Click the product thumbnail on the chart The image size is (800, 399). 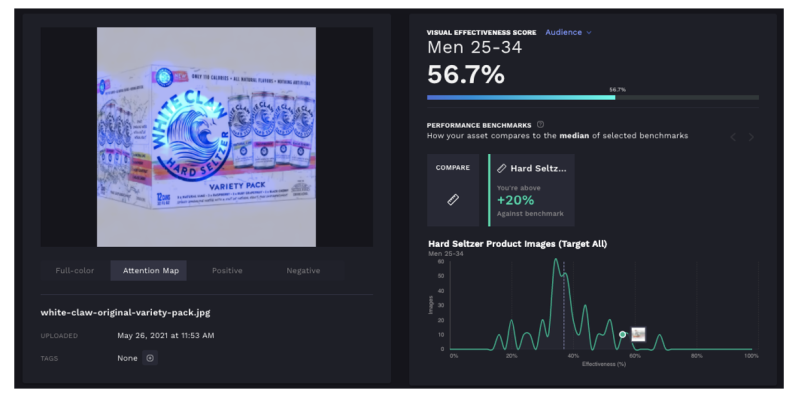[638, 334]
